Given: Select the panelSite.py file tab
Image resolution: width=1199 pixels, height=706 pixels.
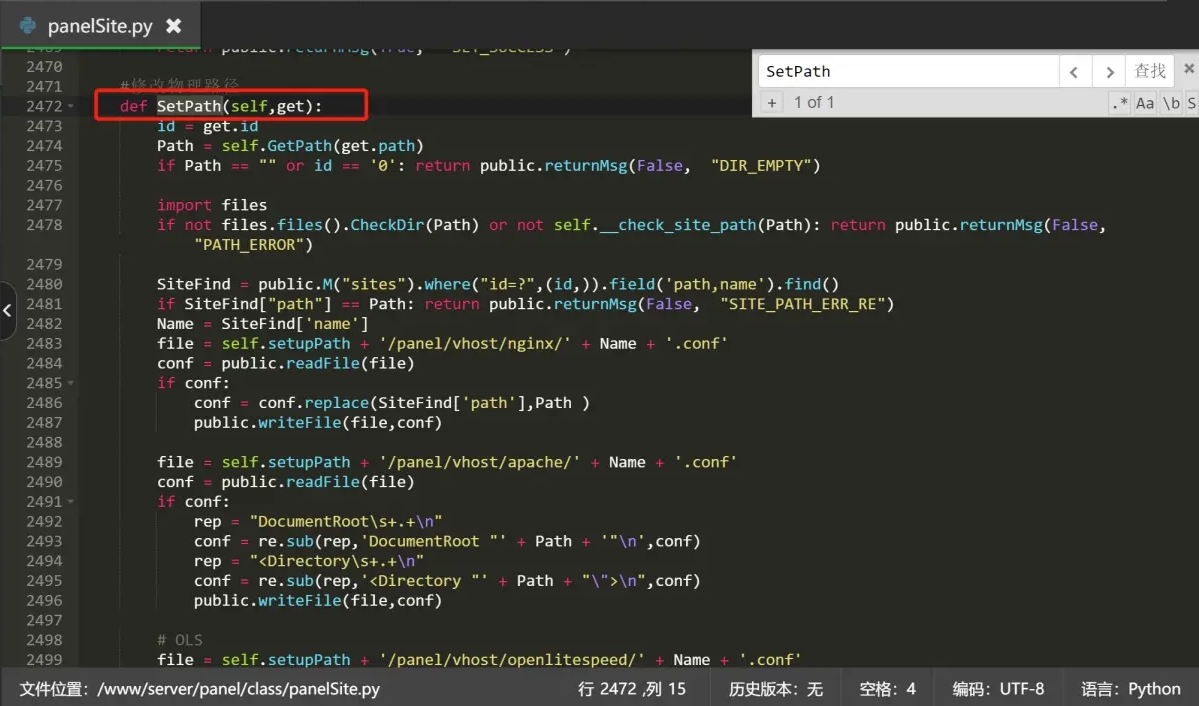Looking at the screenshot, I should coord(99,26).
